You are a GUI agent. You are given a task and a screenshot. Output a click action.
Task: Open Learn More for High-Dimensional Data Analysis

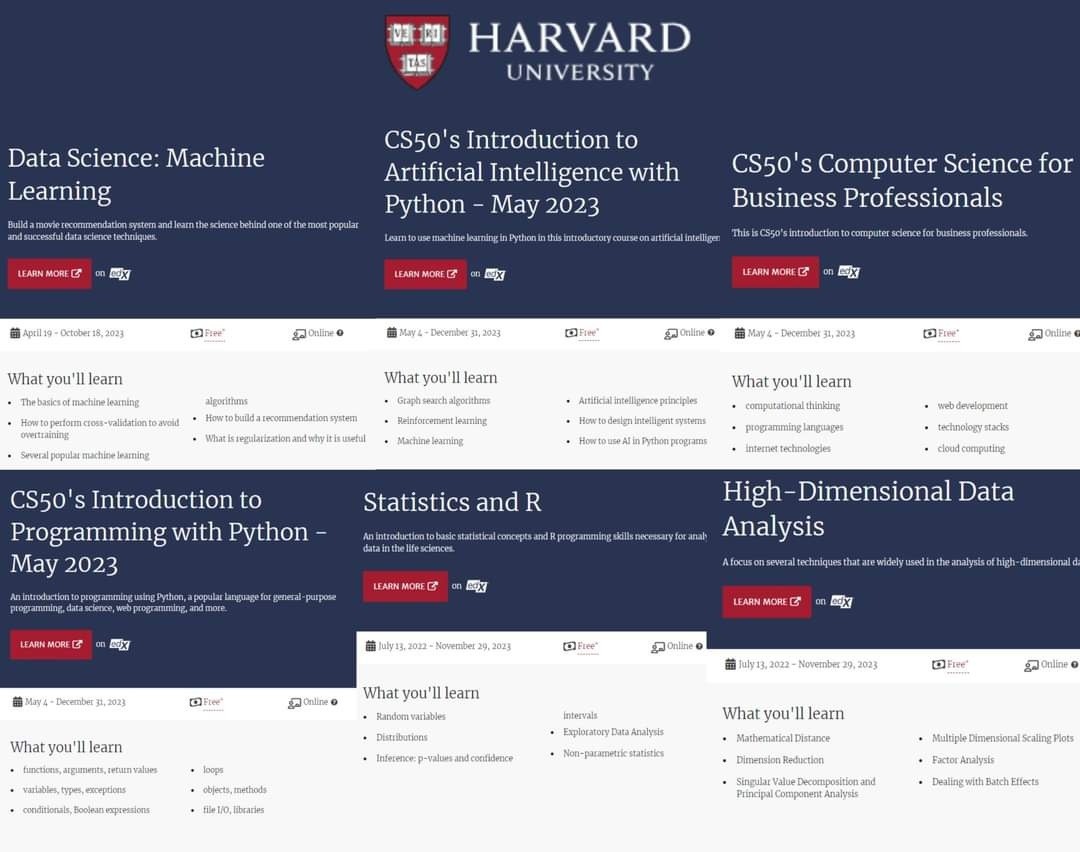(x=767, y=602)
